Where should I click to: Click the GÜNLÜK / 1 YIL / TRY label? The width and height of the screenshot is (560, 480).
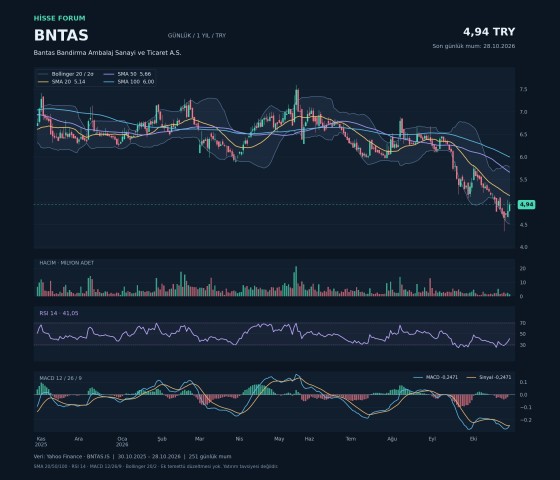(x=197, y=35)
